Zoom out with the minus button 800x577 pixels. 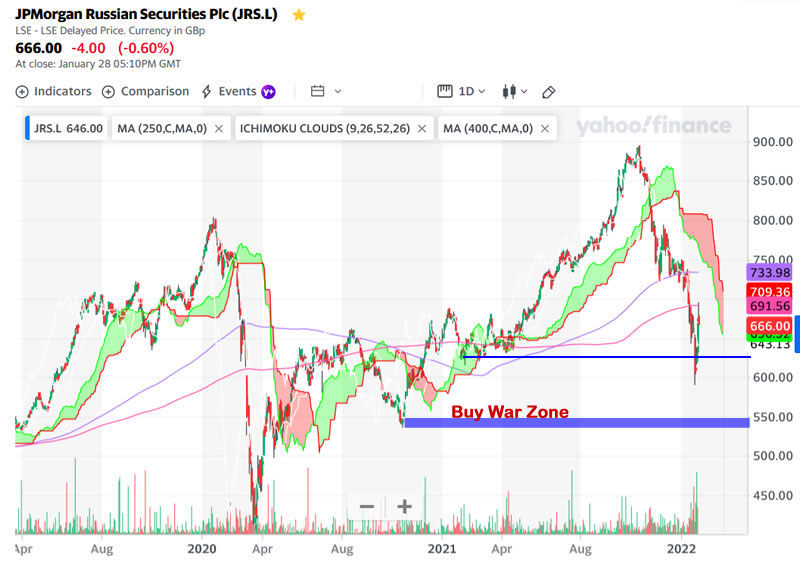coord(367,507)
